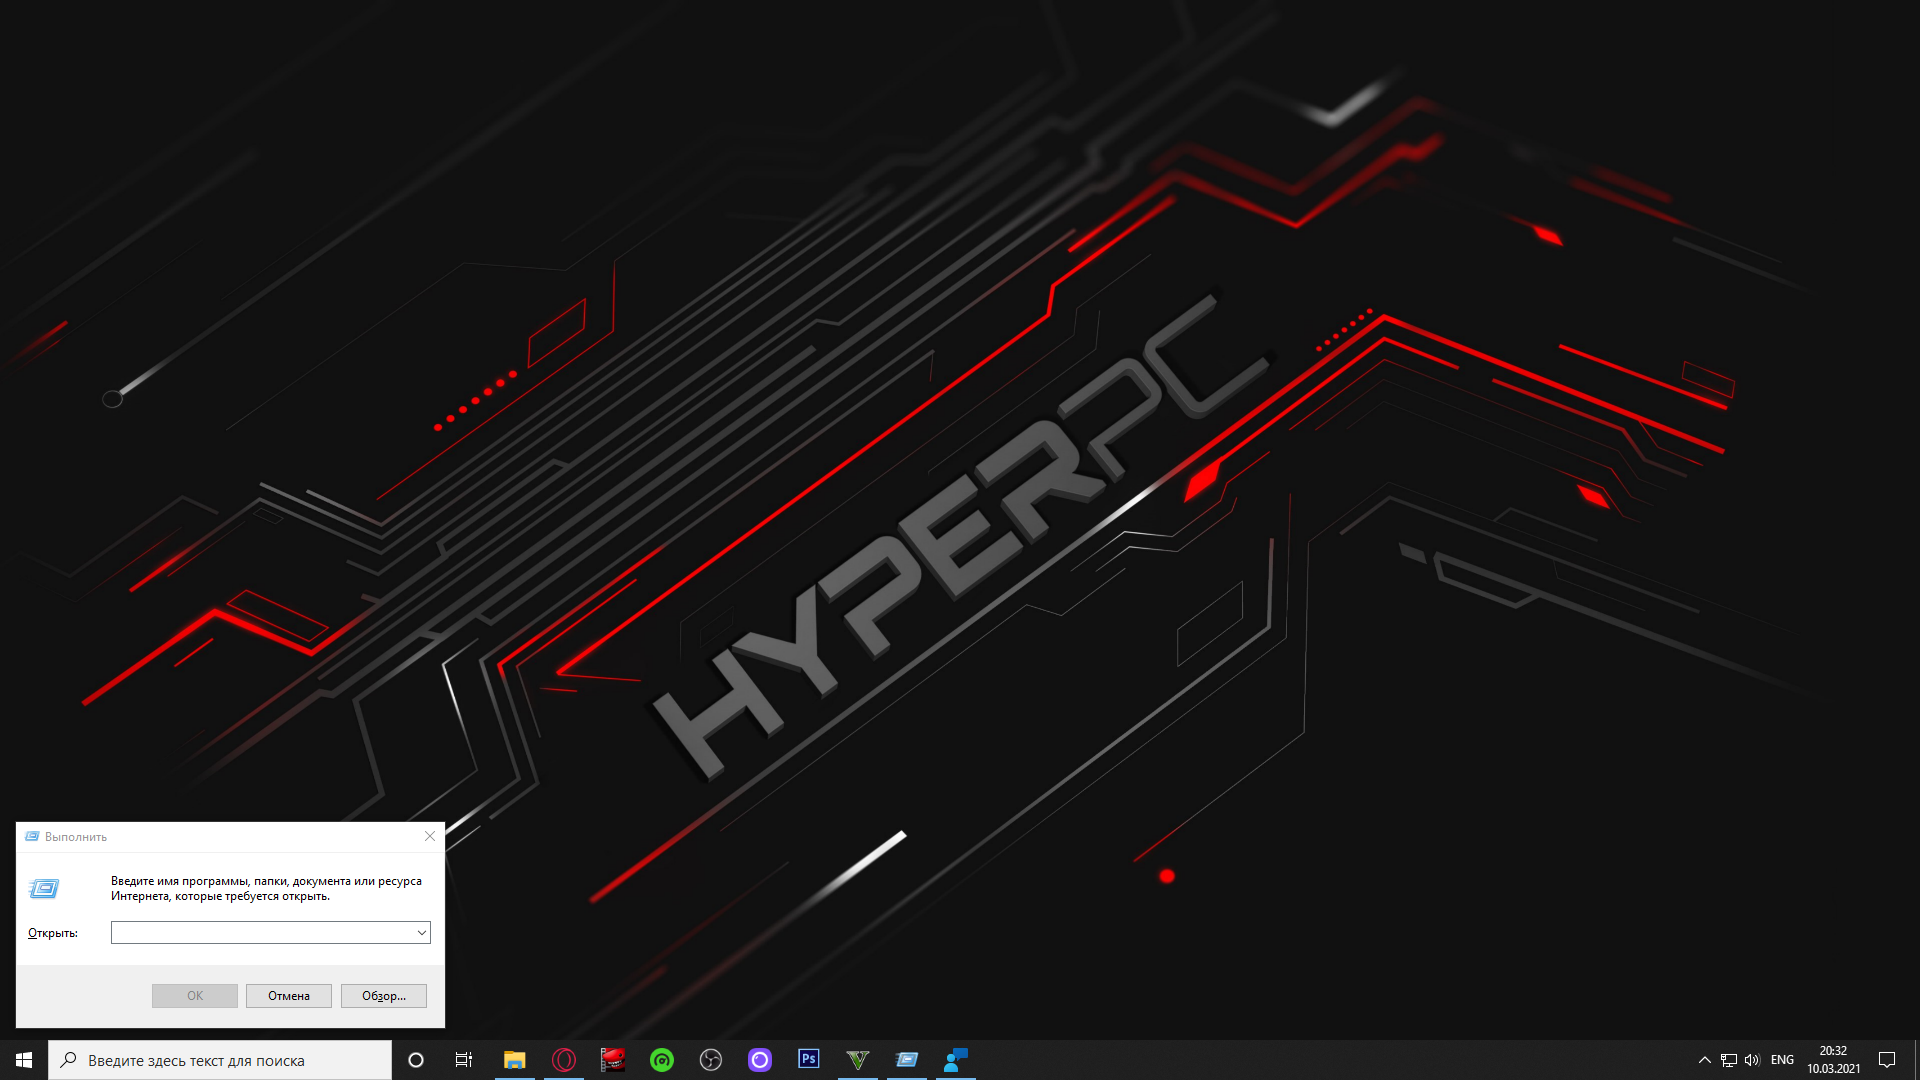Viewport: 1920px width, 1080px height.
Task: Click the red shark video app icon
Action: [x=613, y=1060]
